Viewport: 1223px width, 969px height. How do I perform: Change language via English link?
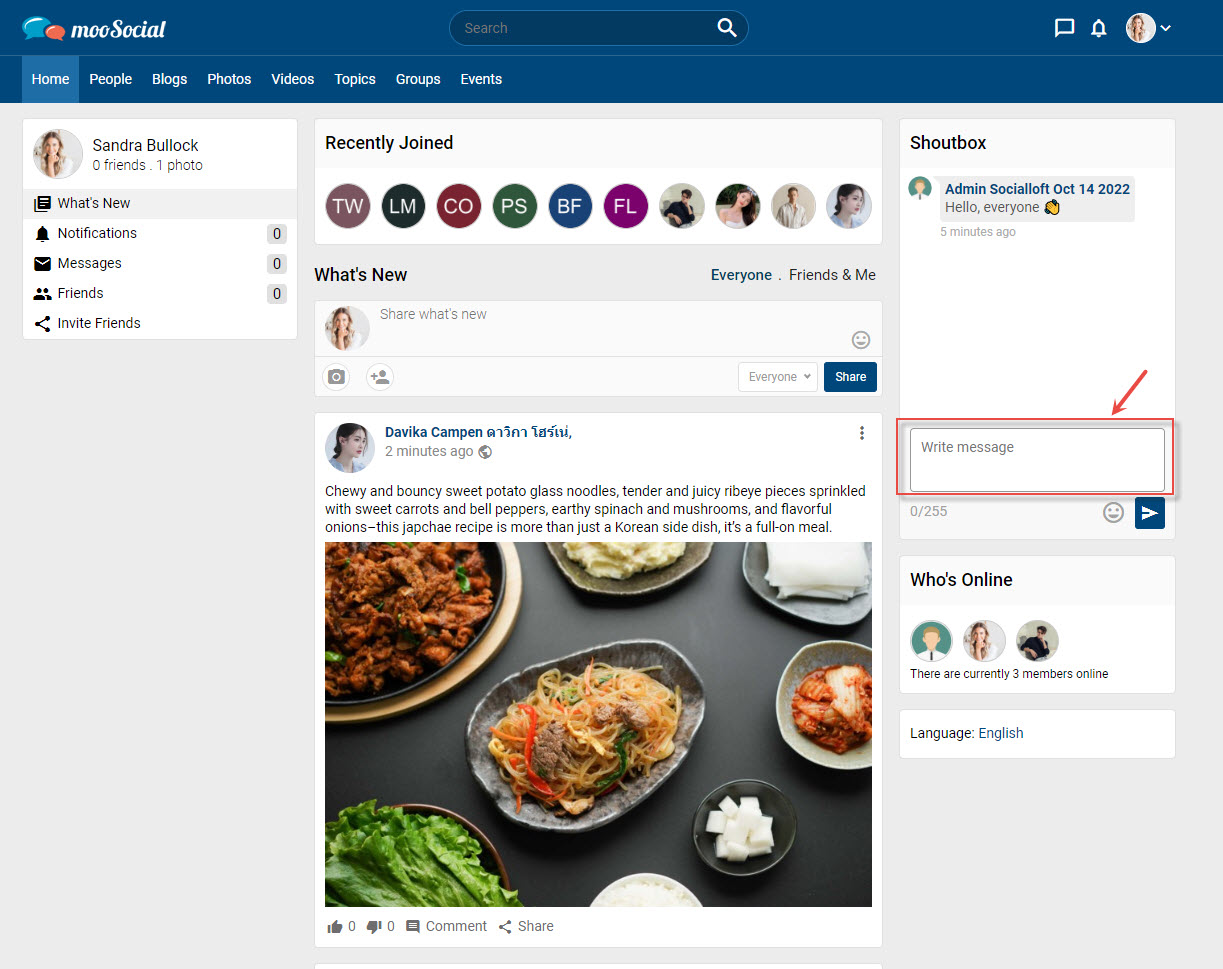(x=1001, y=733)
